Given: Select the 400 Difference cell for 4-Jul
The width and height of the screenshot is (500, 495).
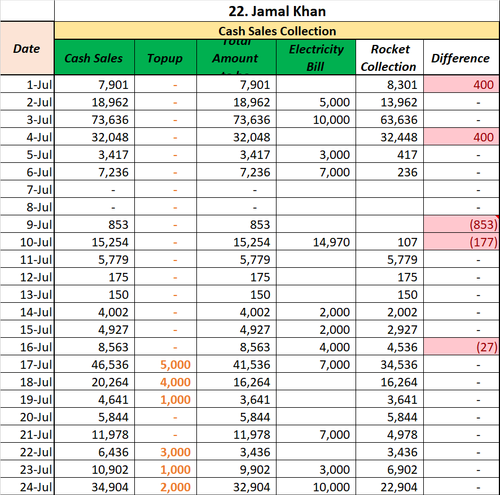Looking at the screenshot, I should (x=461, y=137).
